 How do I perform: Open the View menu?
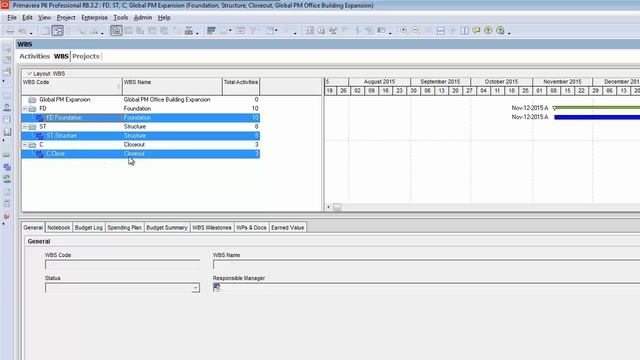pyautogui.click(x=44, y=18)
